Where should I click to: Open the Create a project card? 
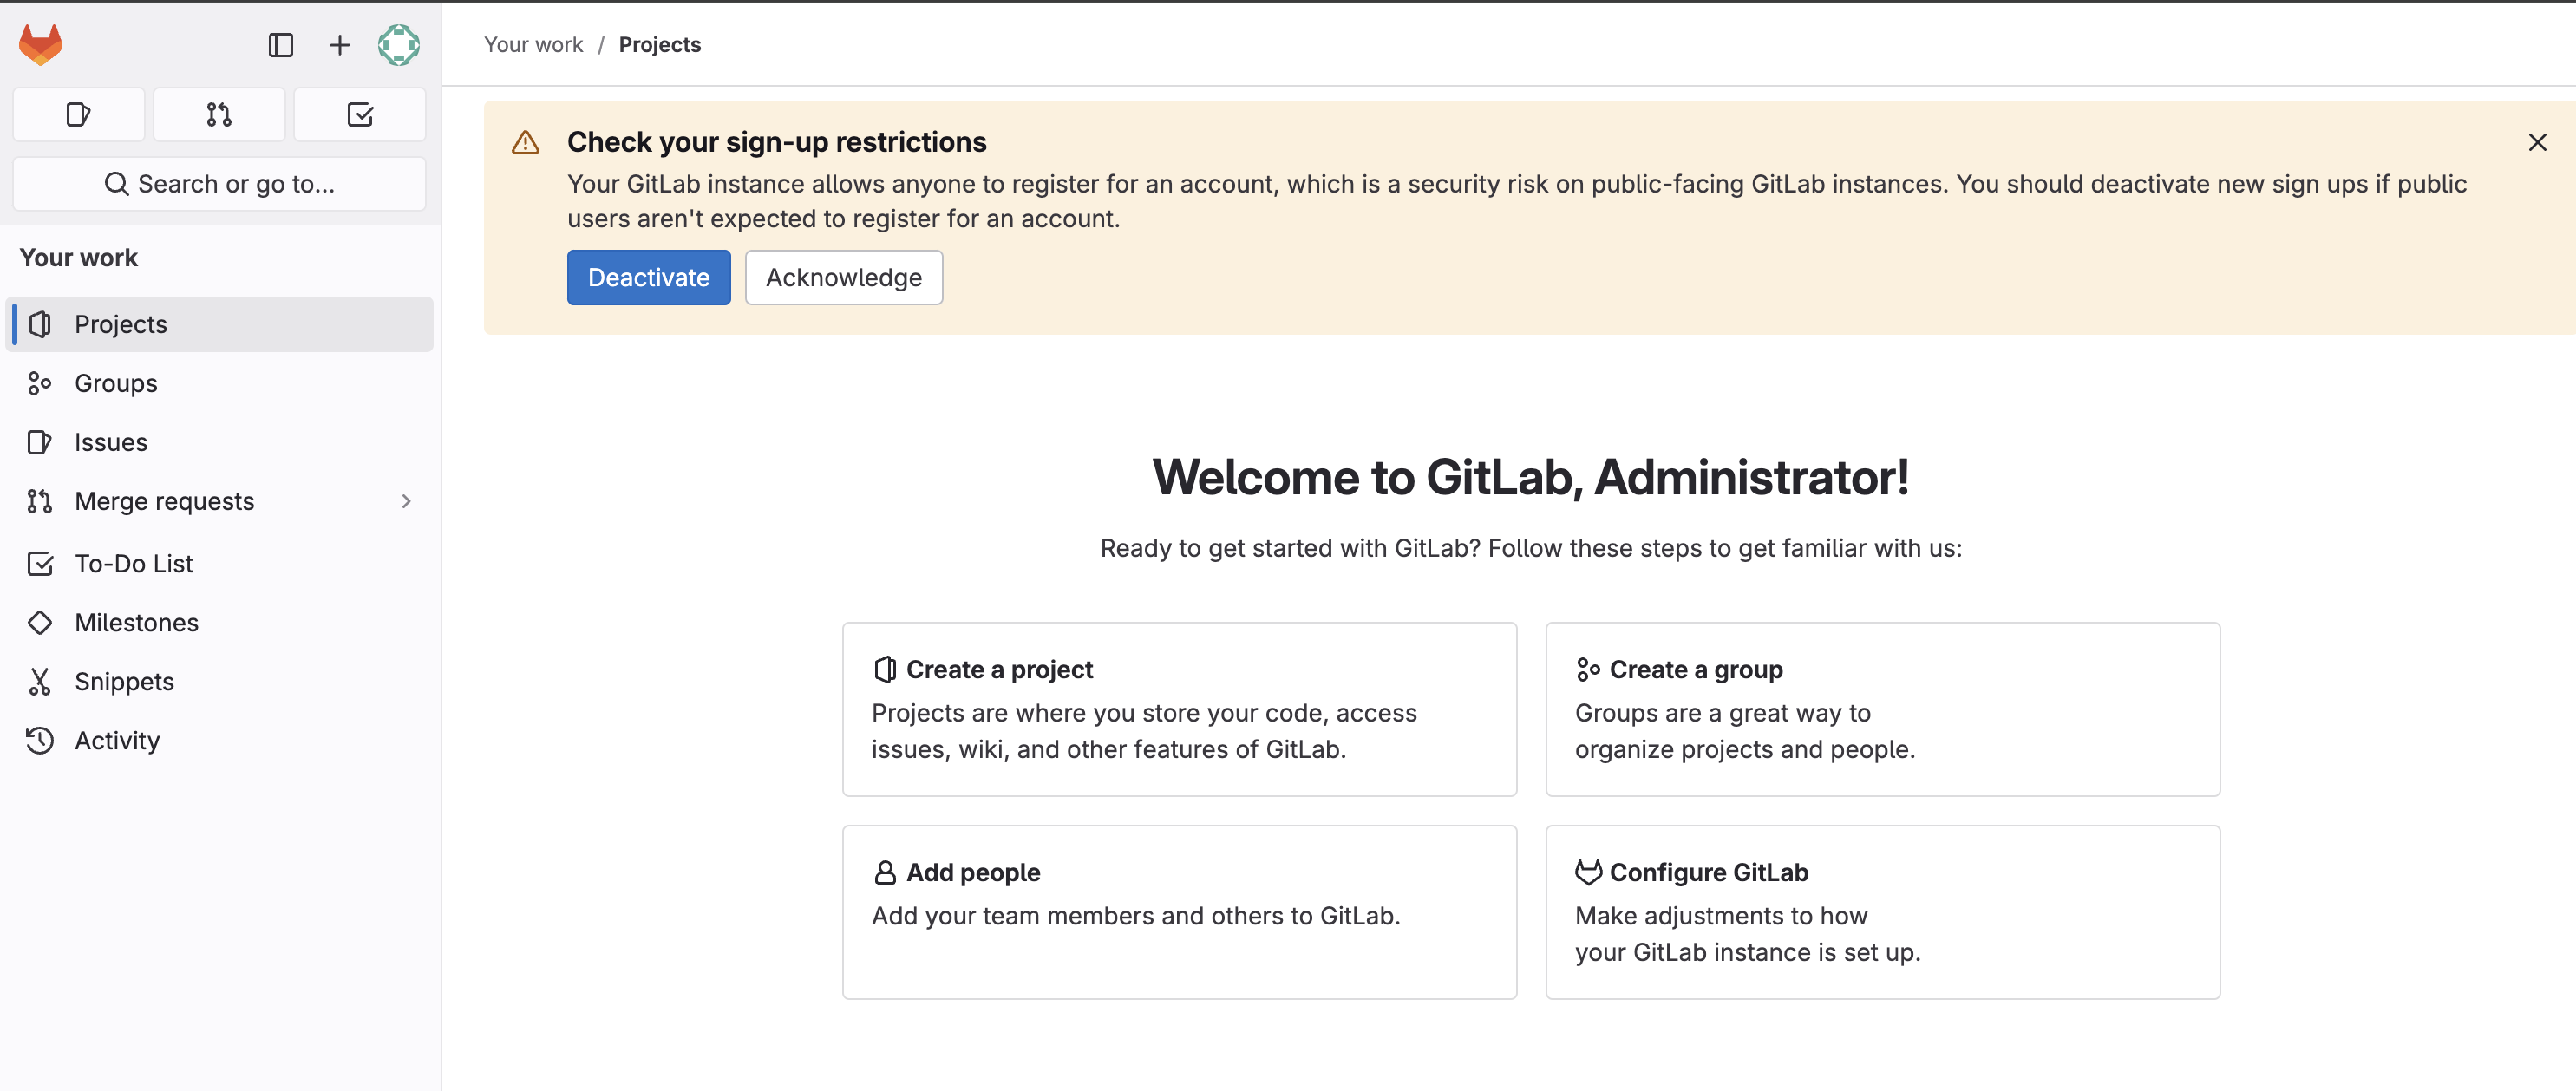(1179, 710)
